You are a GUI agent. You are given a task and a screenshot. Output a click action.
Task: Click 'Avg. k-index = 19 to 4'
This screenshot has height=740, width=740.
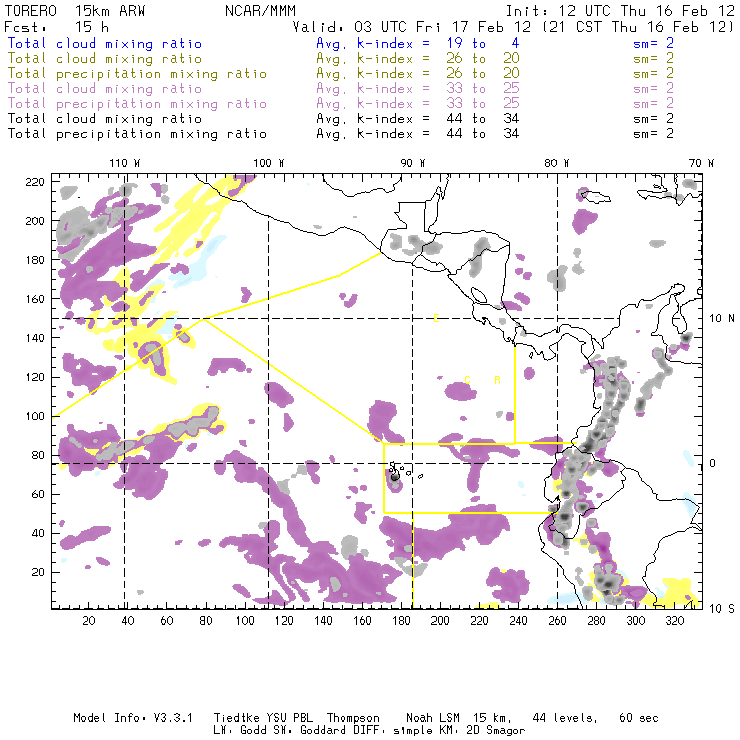pos(418,44)
